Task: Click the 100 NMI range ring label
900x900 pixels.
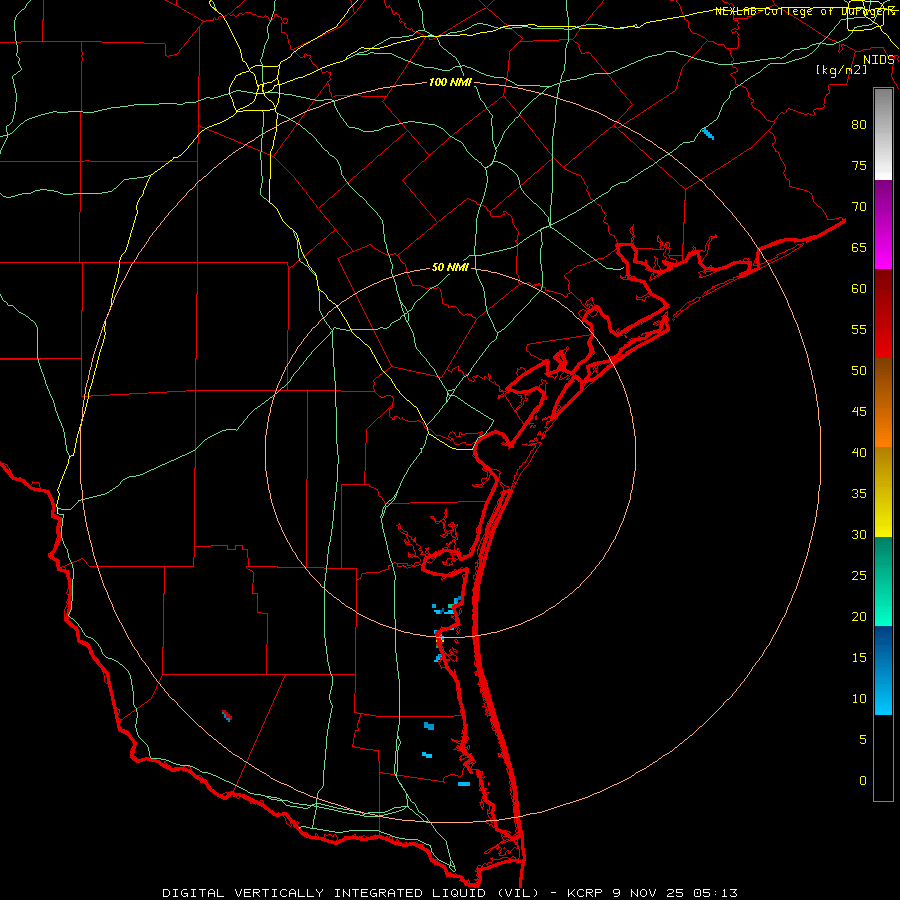Action: coord(450,83)
